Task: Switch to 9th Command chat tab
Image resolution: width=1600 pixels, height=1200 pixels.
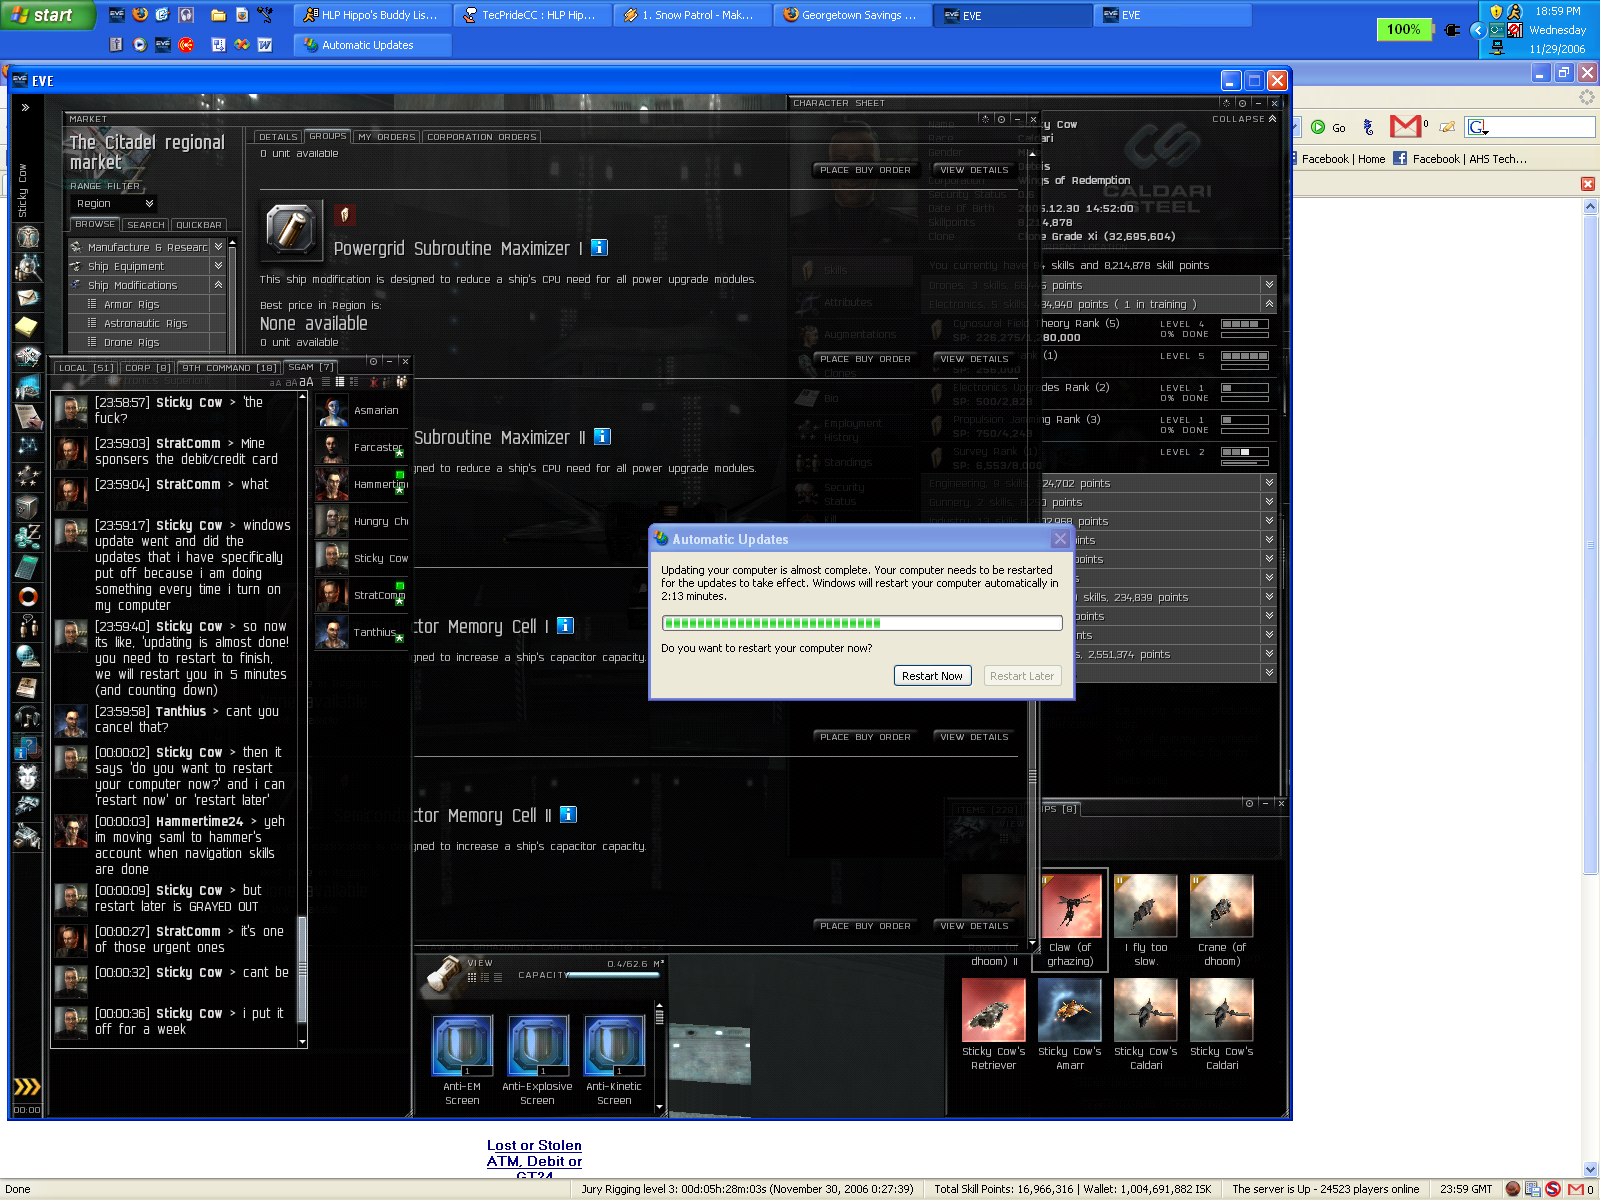Action: (x=229, y=368)
